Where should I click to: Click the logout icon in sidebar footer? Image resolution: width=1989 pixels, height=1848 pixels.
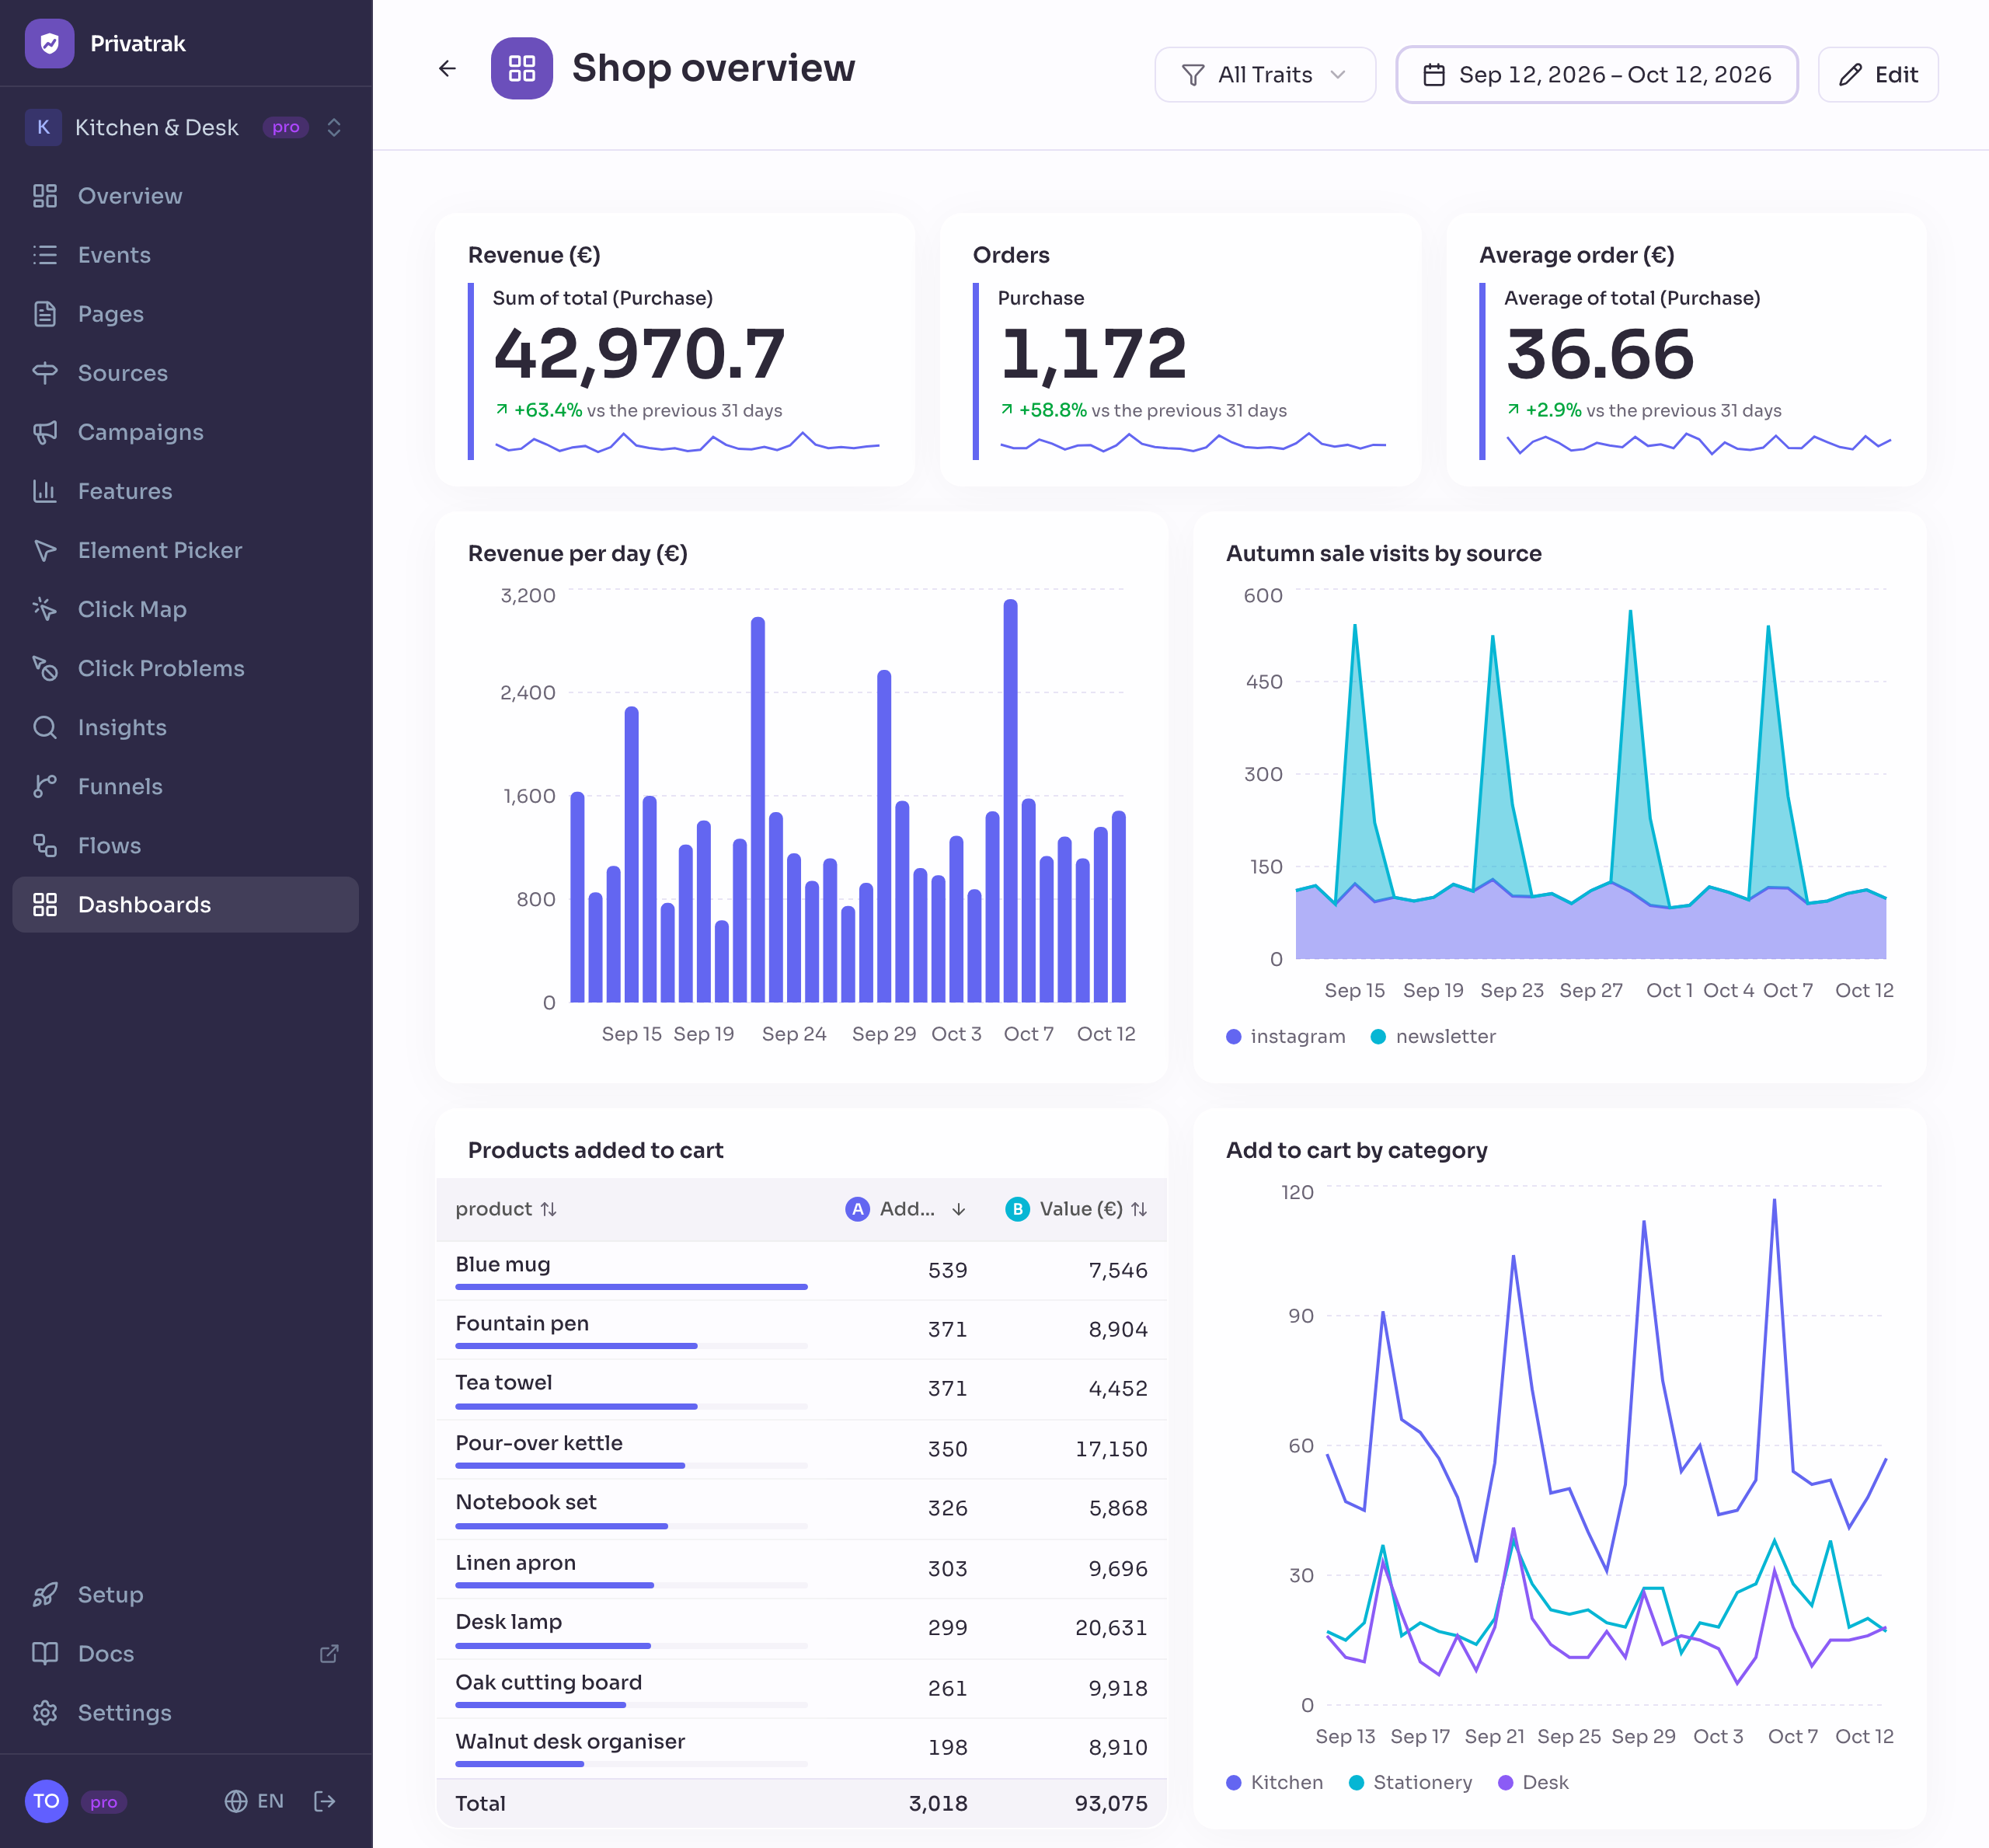324,1801
